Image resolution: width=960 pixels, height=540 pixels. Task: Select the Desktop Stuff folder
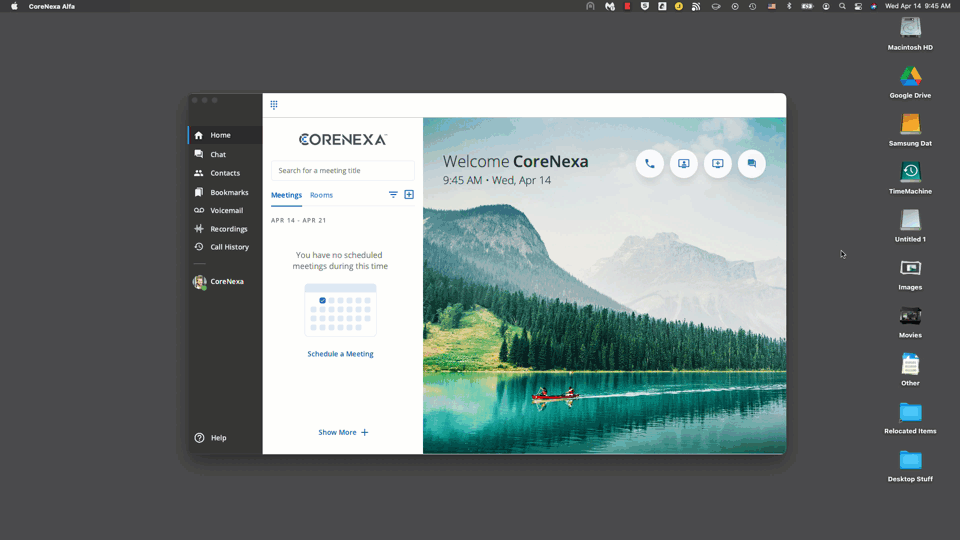[910, 465]
